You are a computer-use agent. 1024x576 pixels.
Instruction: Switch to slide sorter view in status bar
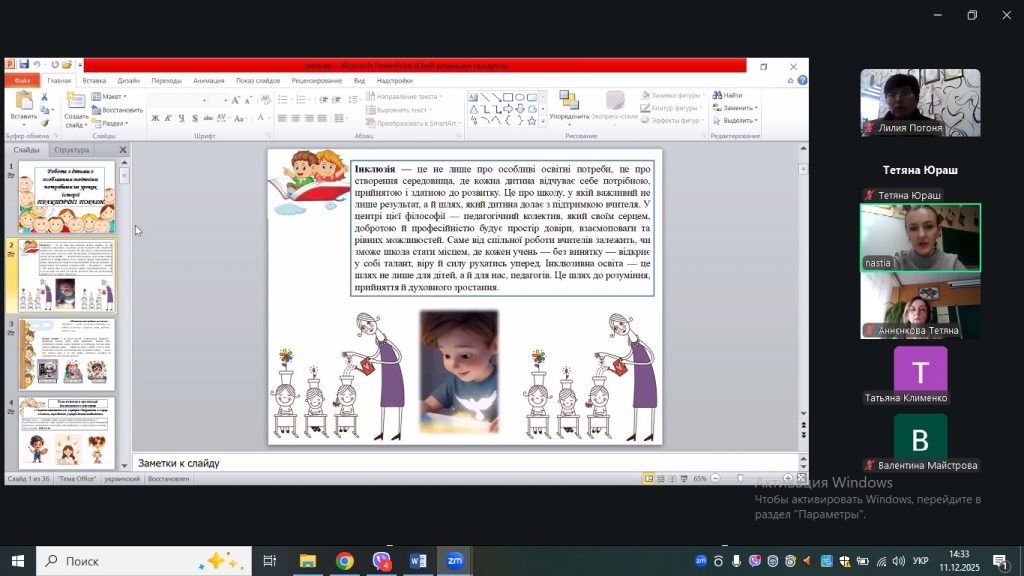(662, 479)
